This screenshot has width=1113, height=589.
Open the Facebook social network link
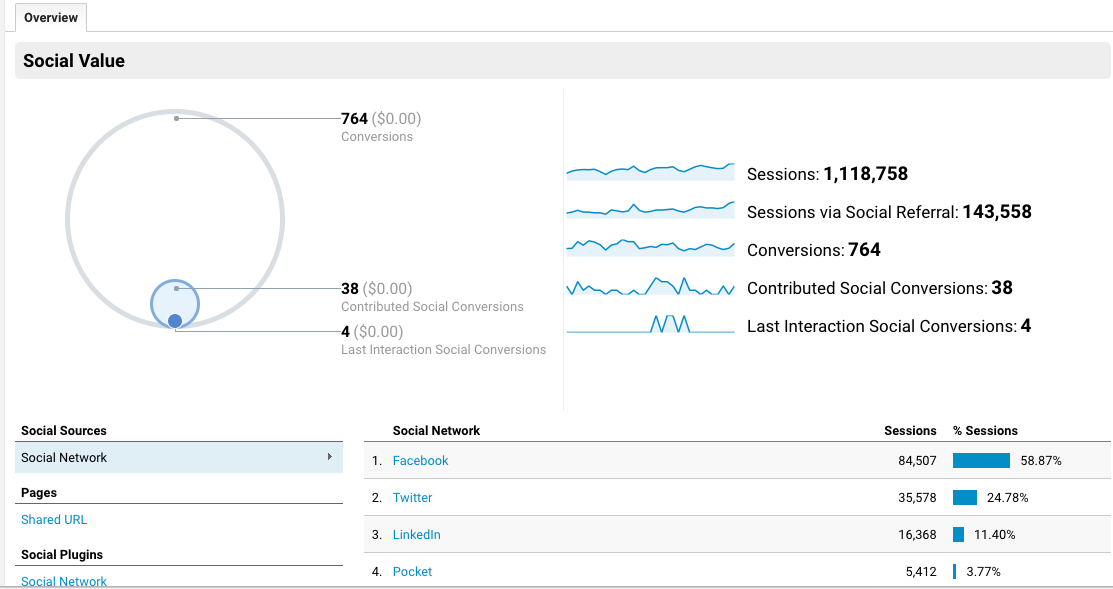(x=420, y=461)
